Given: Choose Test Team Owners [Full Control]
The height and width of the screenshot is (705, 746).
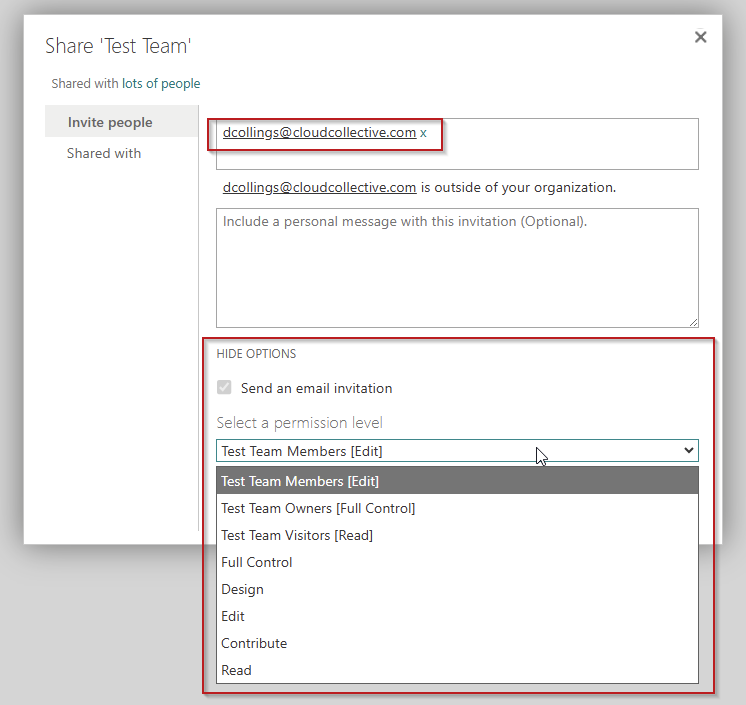Looking at the screenshot, I should coord(318,508).
